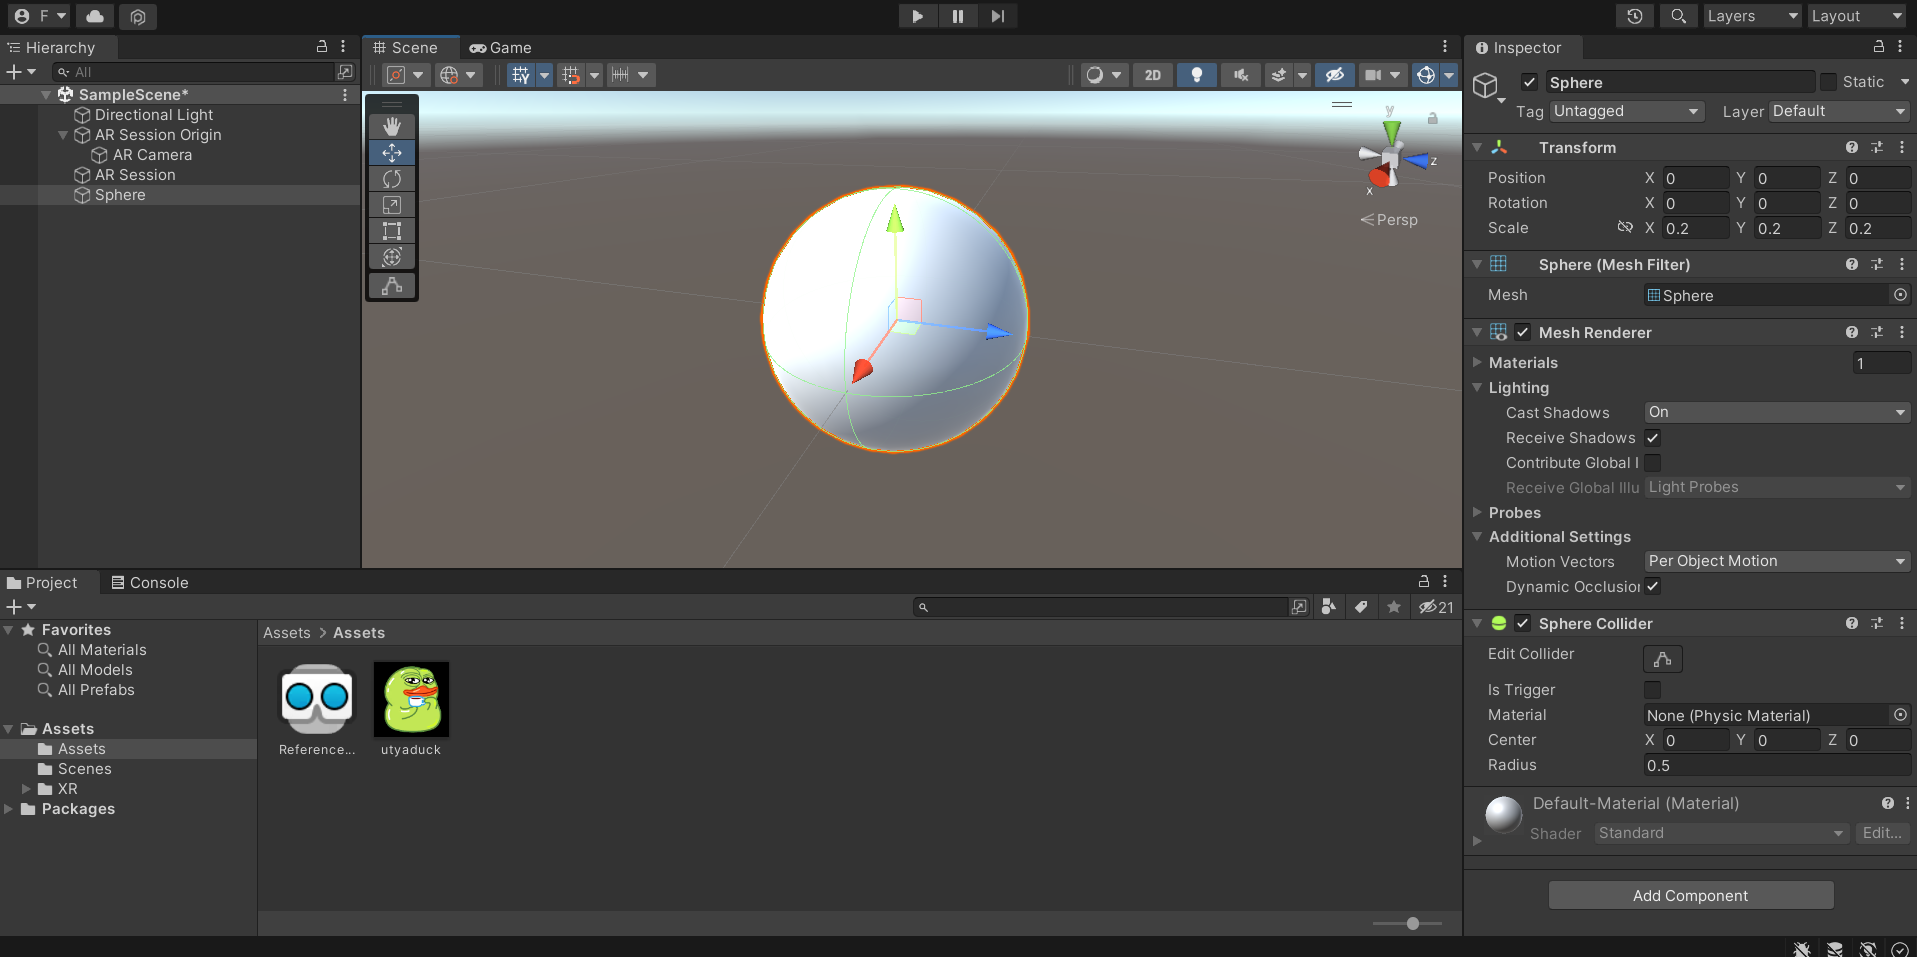The width and height of the screenshot is (1917, 957).
Task: Check the Is Trigger box
Action: (x=1653, y=690)
